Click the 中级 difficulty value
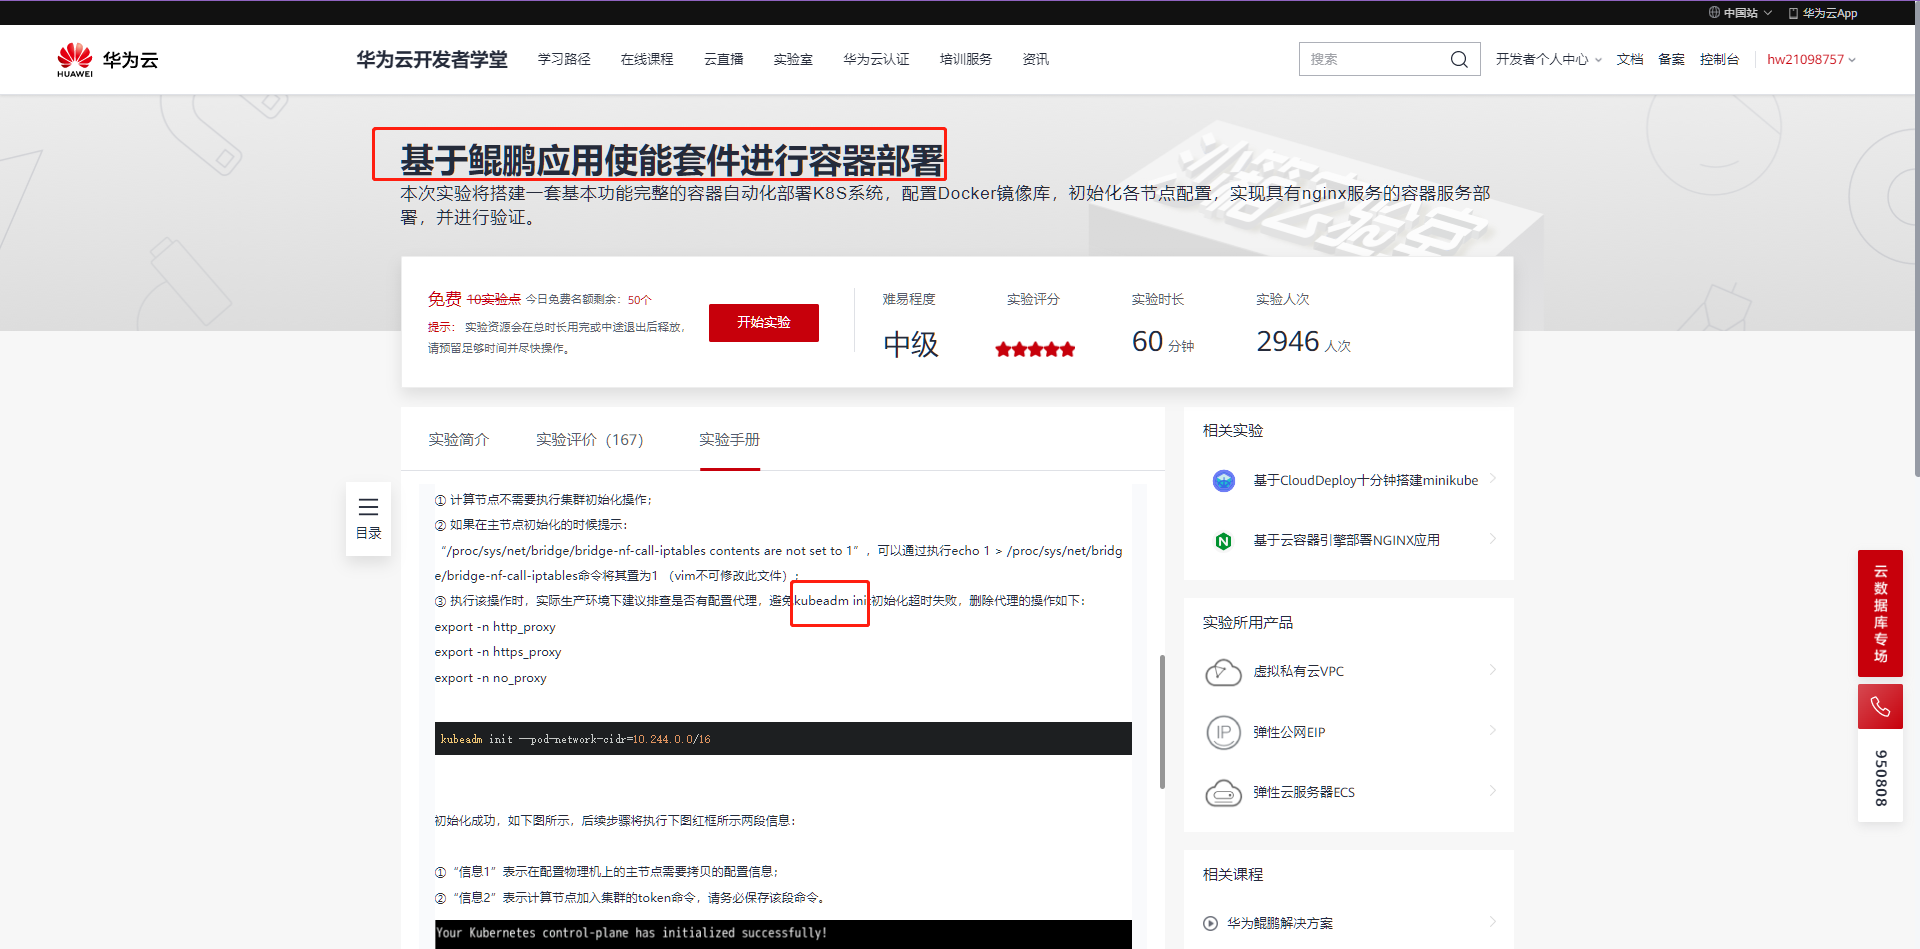 911,345
